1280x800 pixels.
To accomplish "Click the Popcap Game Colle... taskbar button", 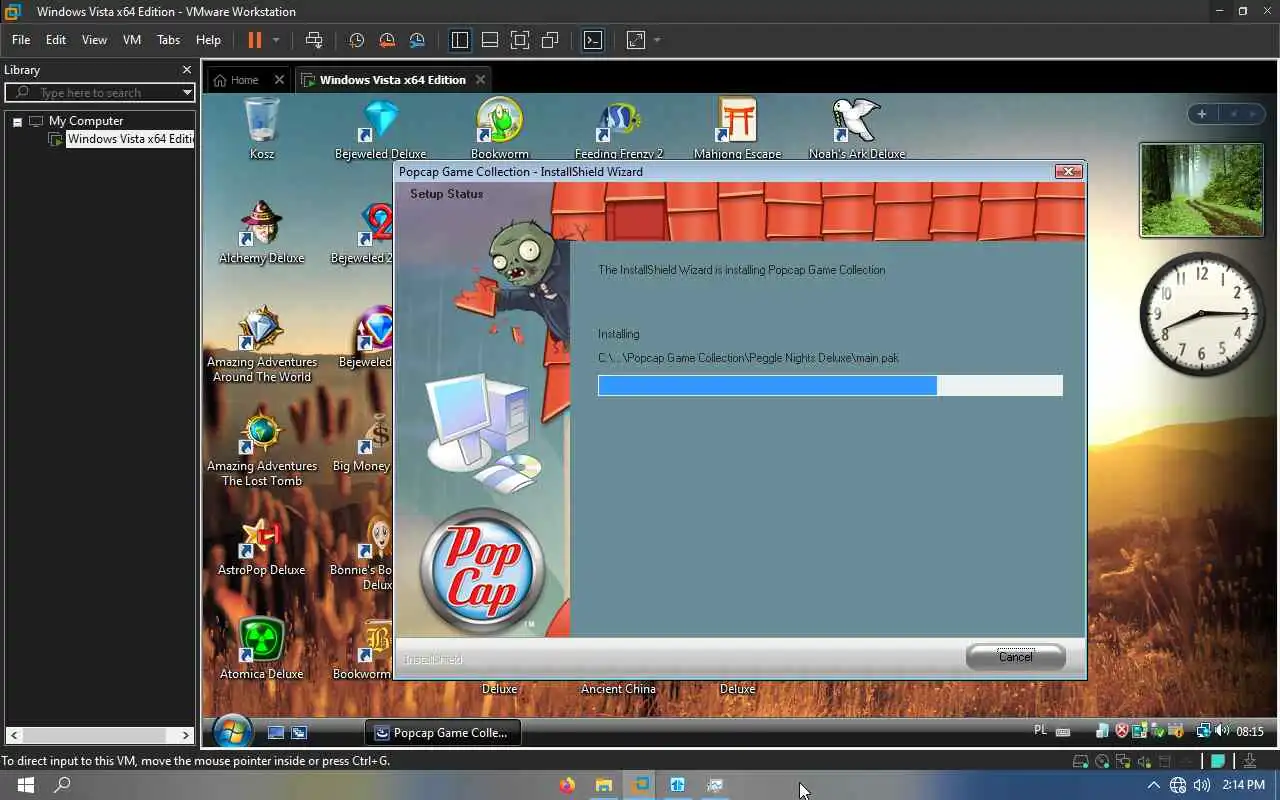I will click(442, 733).
